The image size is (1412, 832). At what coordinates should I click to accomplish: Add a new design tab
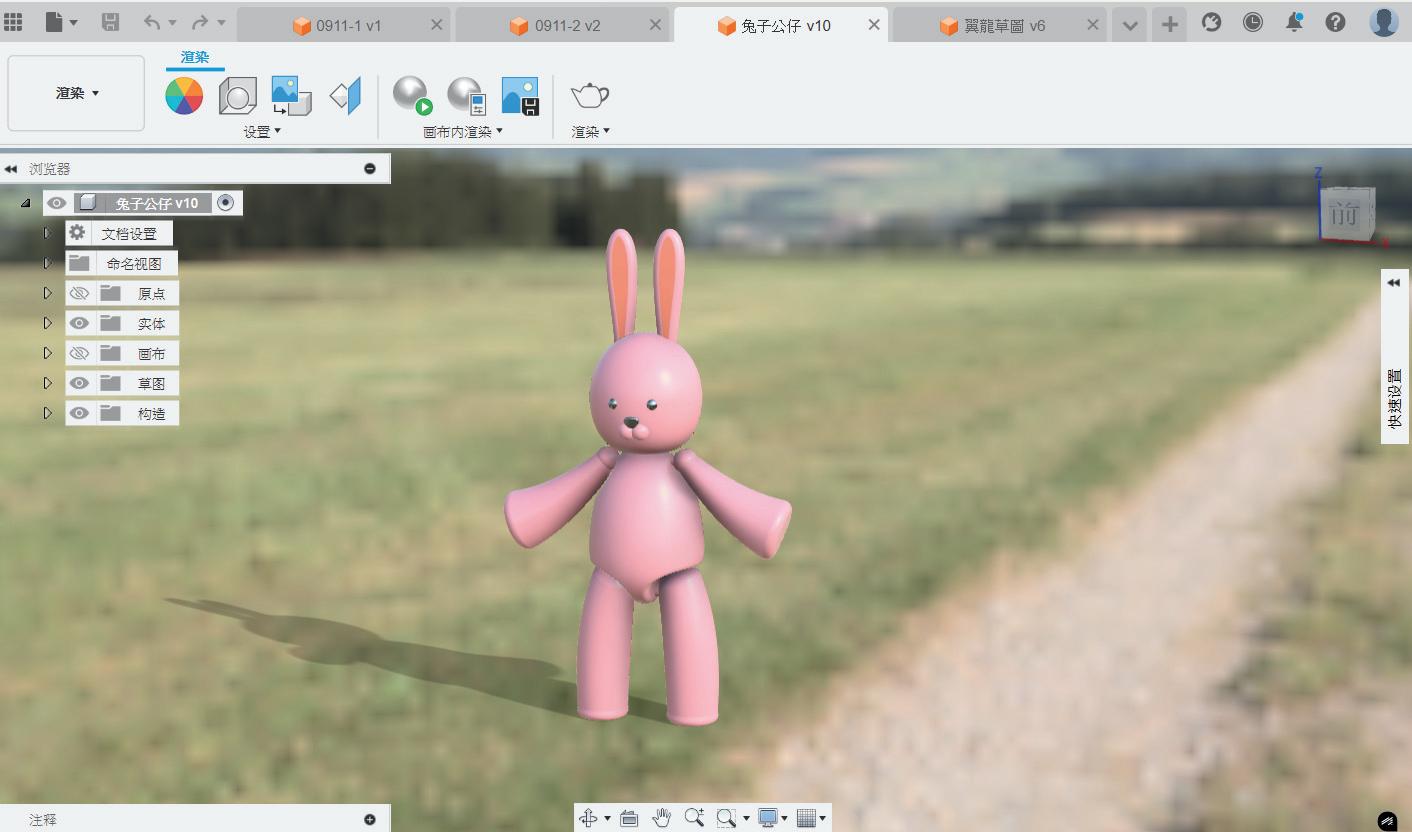click(x=1169, y=24)
